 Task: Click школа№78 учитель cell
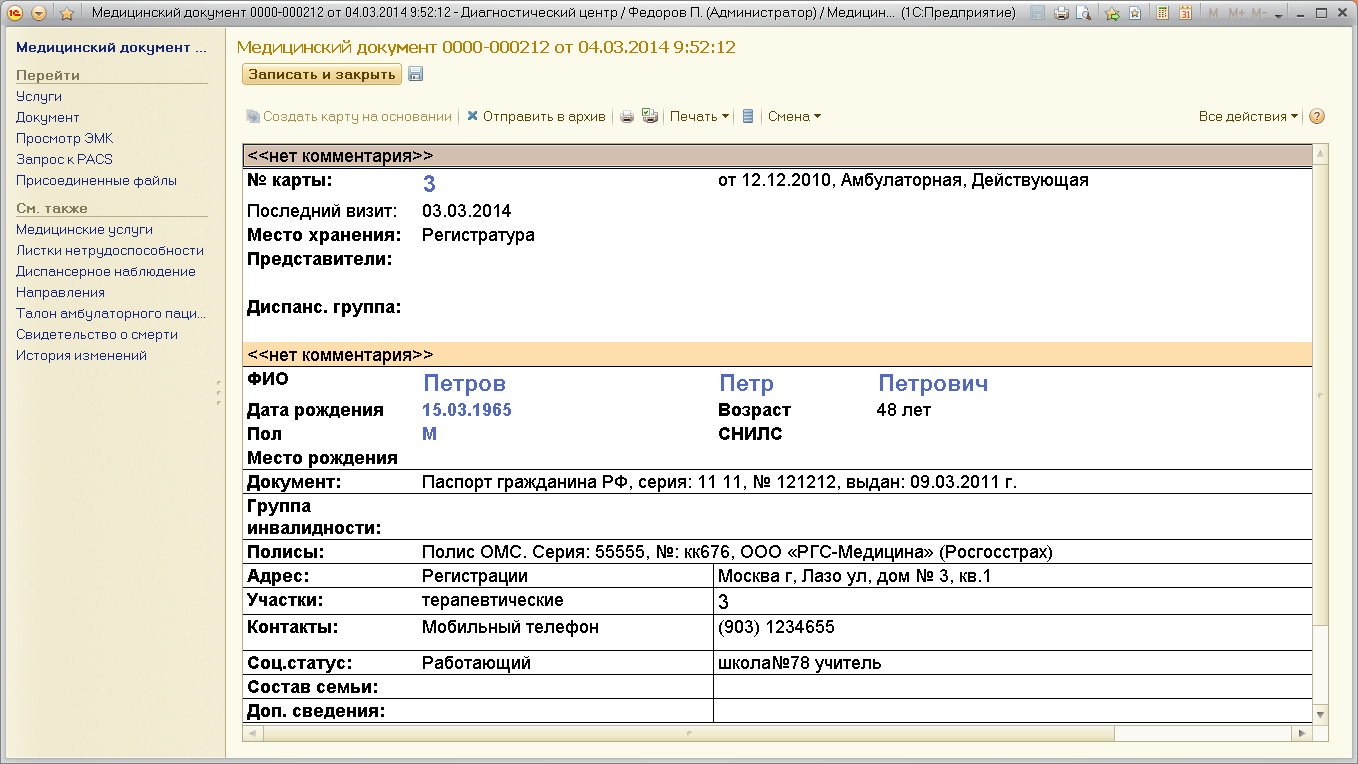click(800, 664)
